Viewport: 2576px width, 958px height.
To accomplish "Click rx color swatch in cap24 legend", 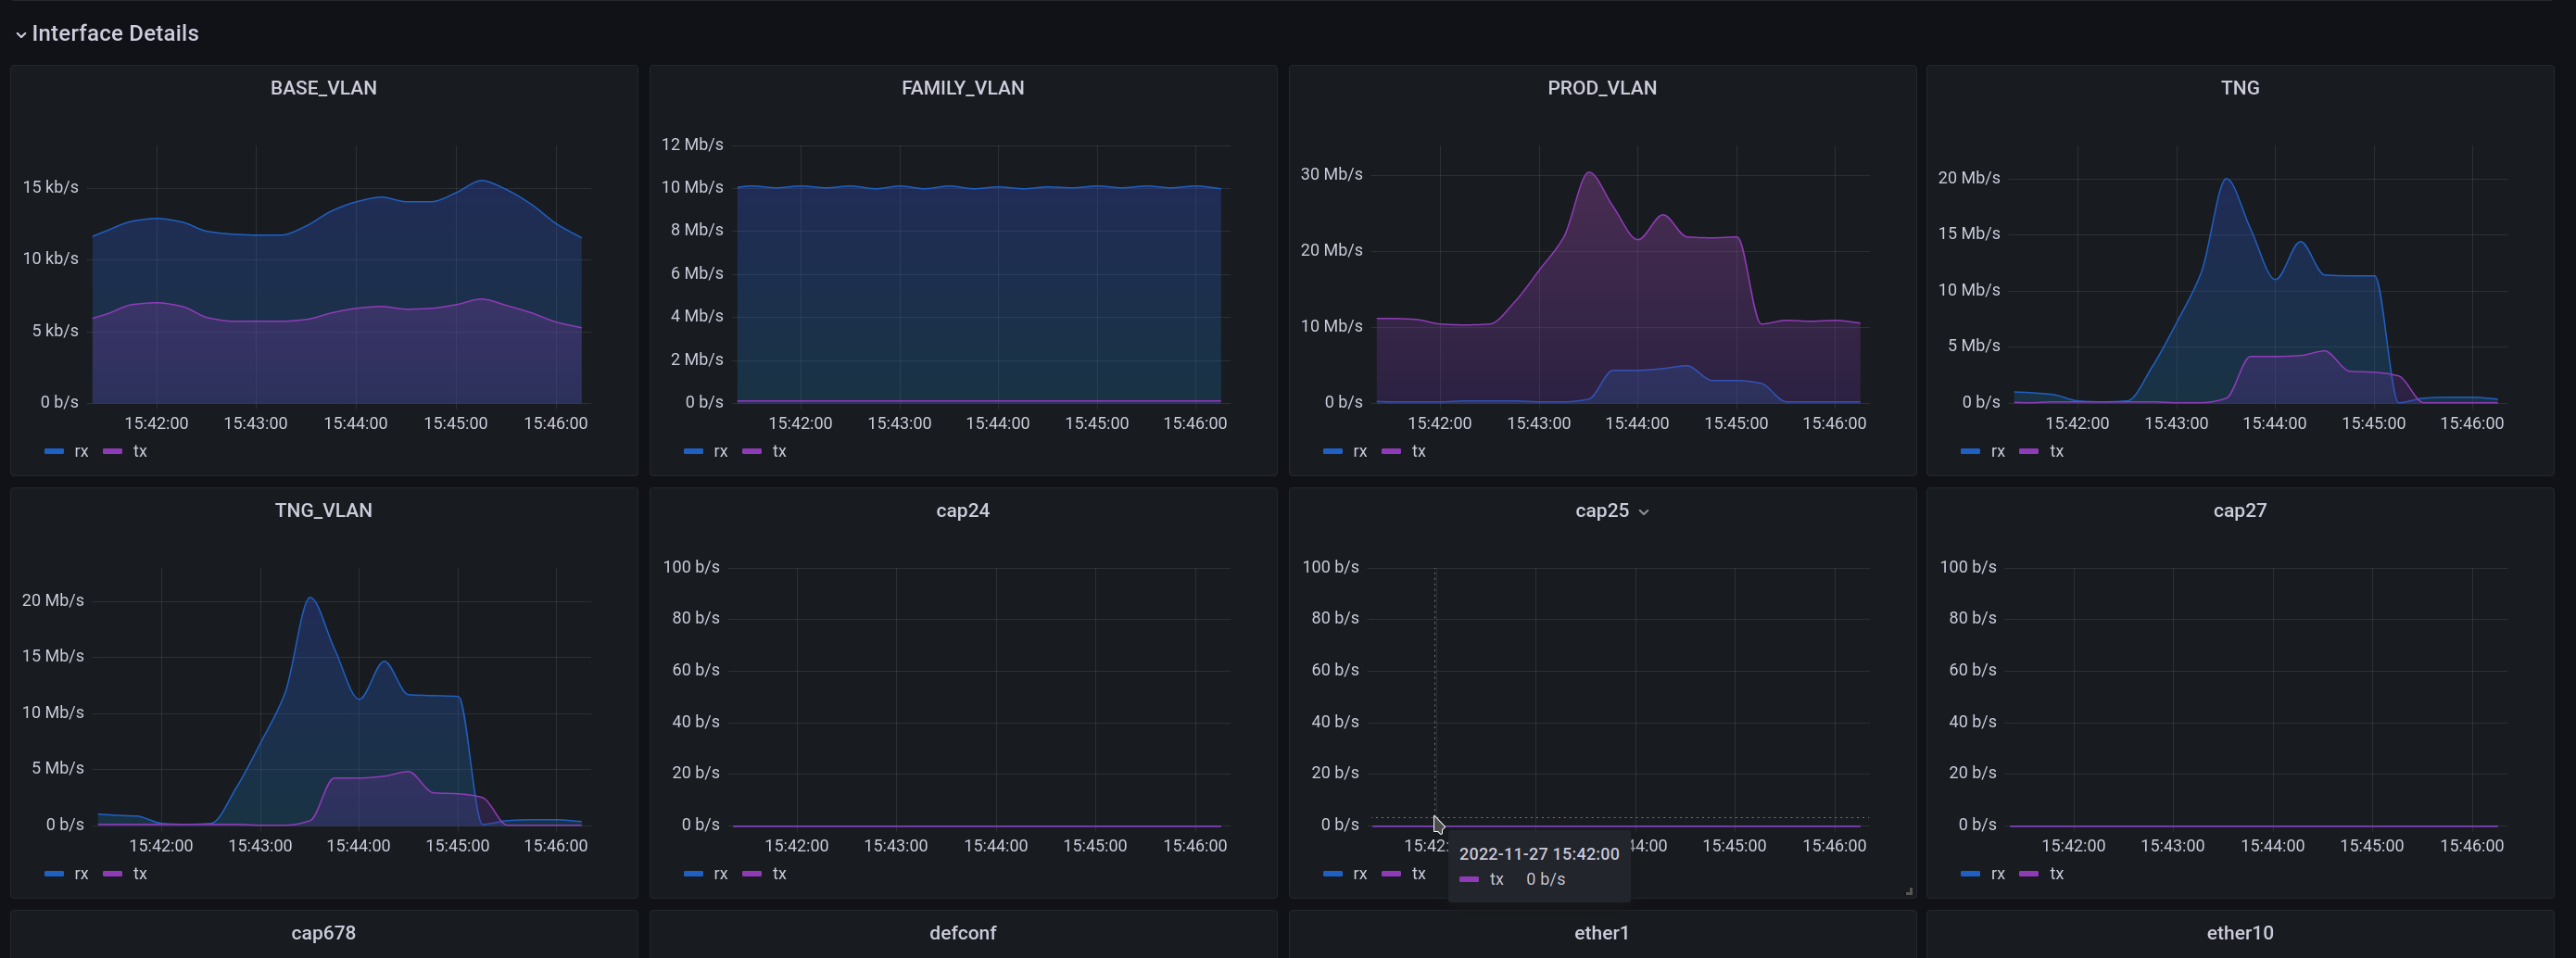I will coord(693,873).
